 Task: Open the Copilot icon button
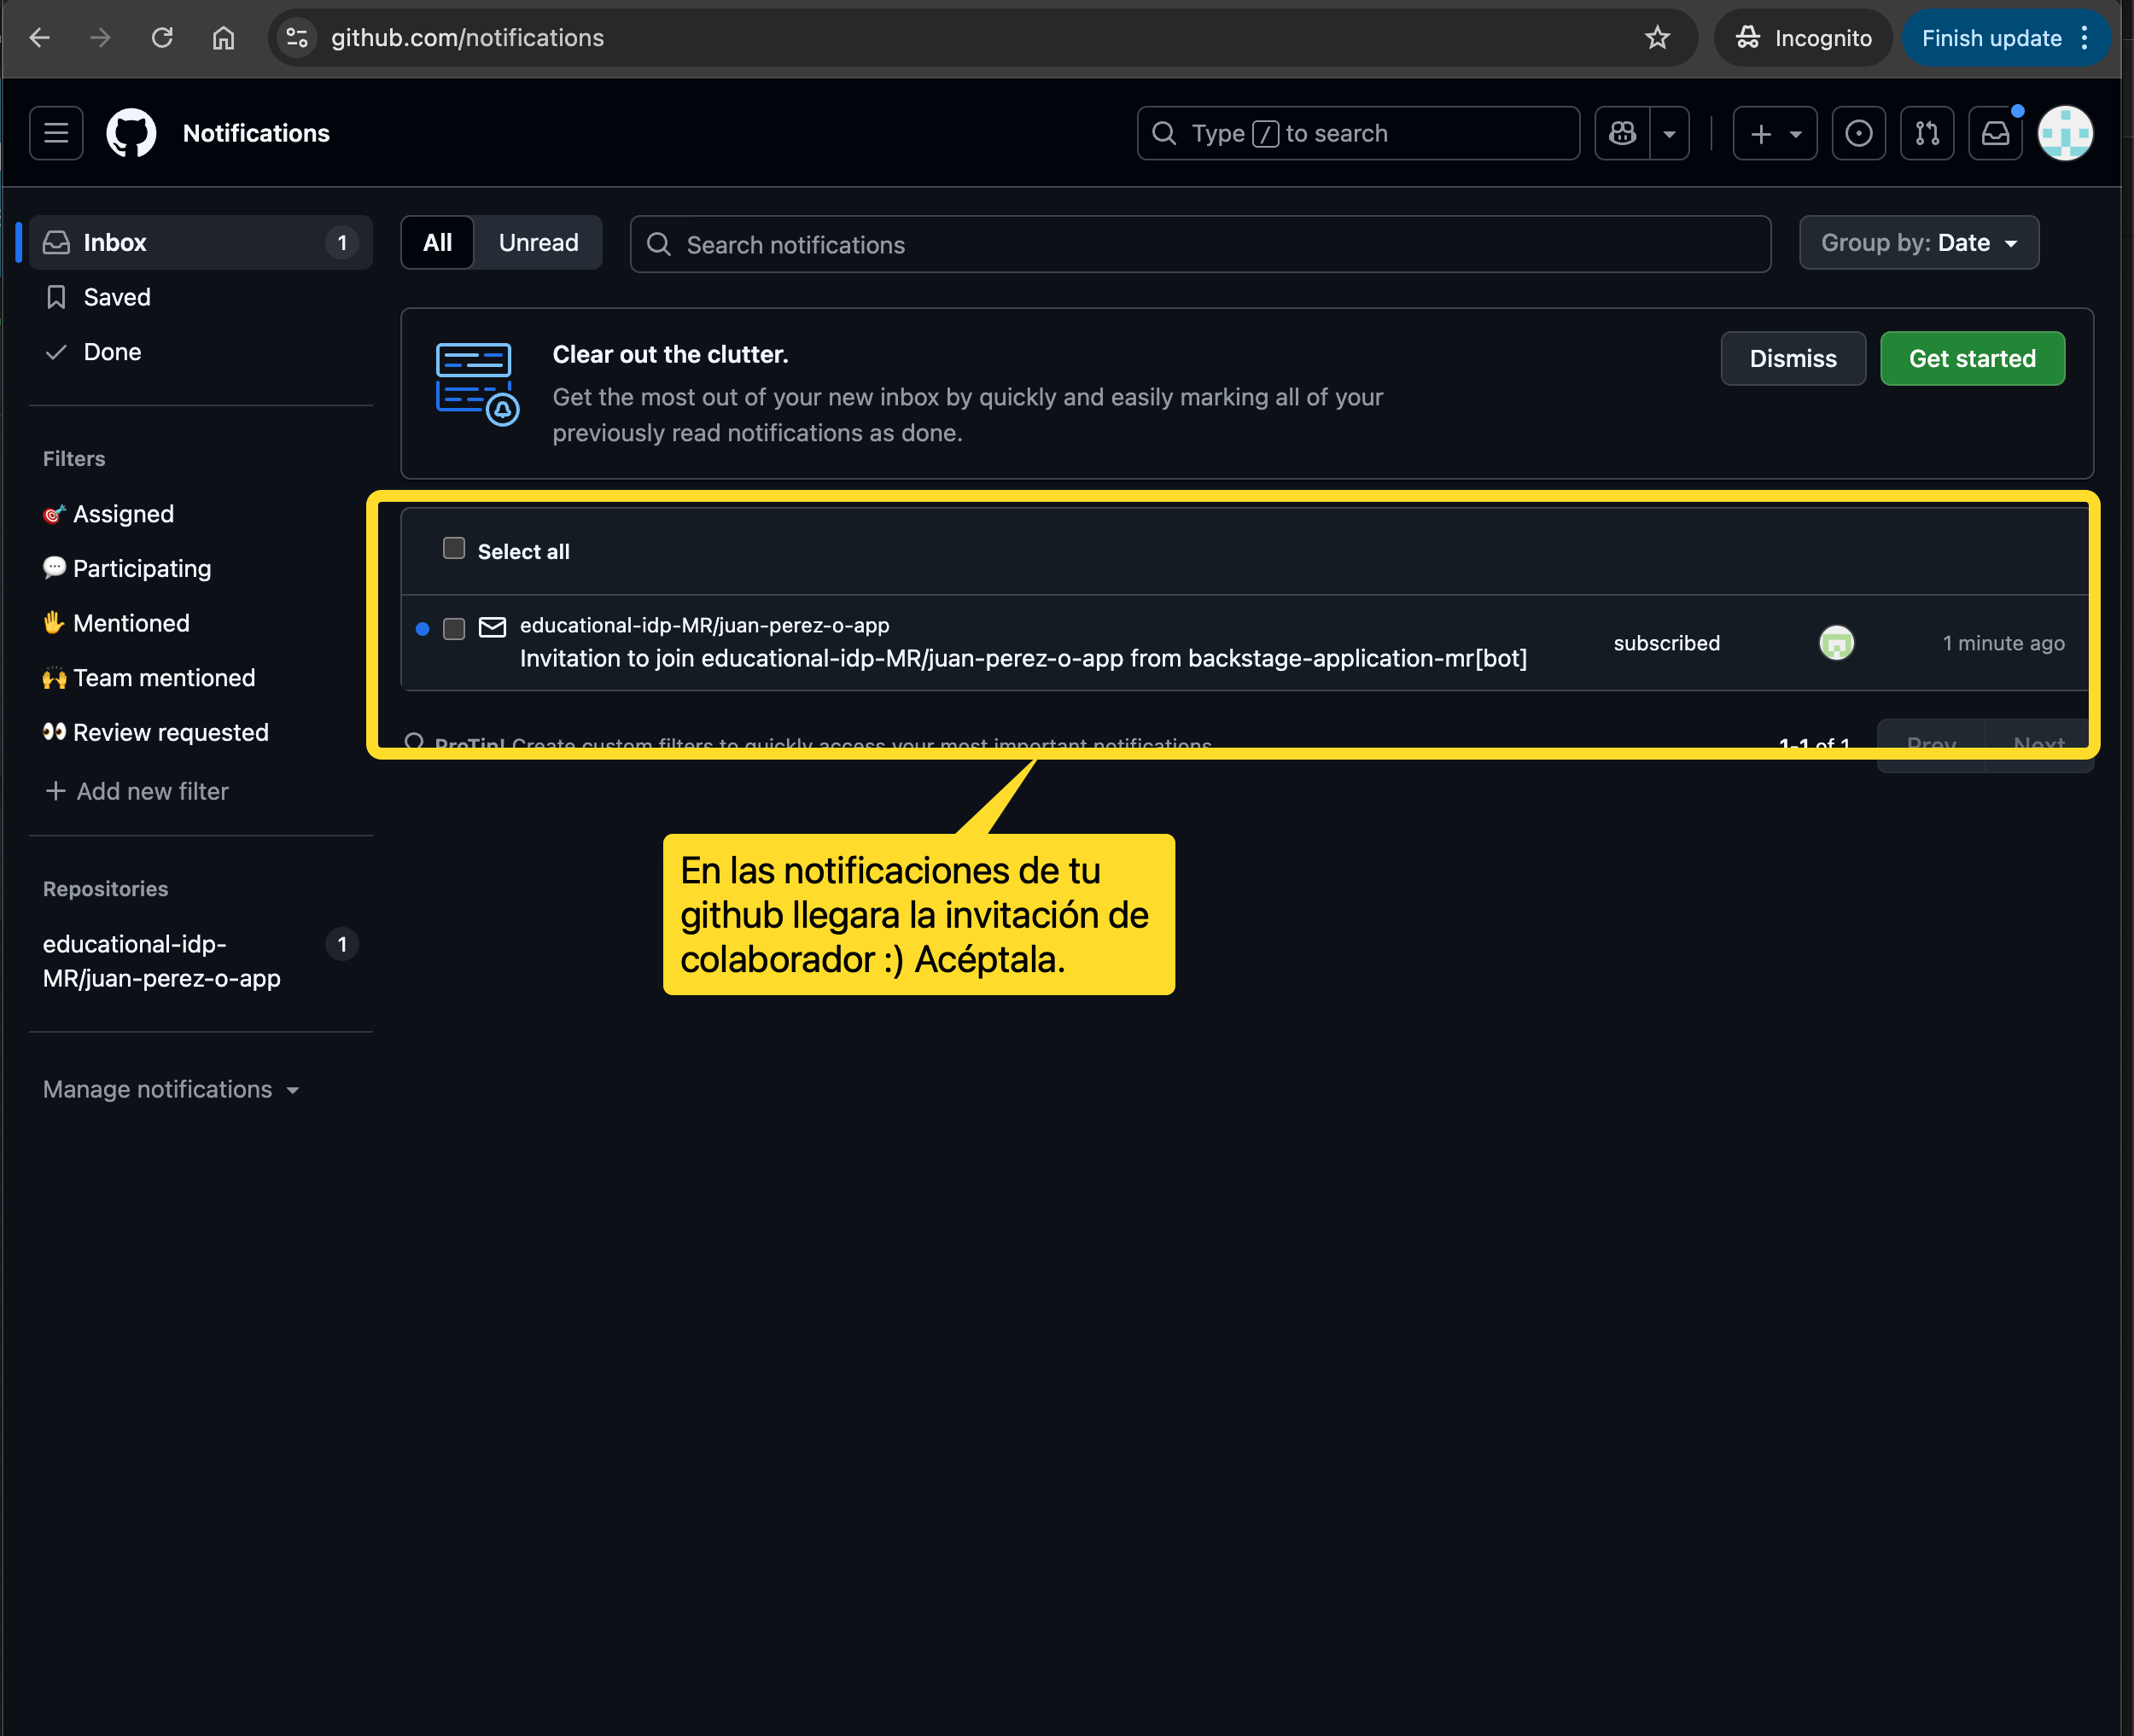(1622, 133)
